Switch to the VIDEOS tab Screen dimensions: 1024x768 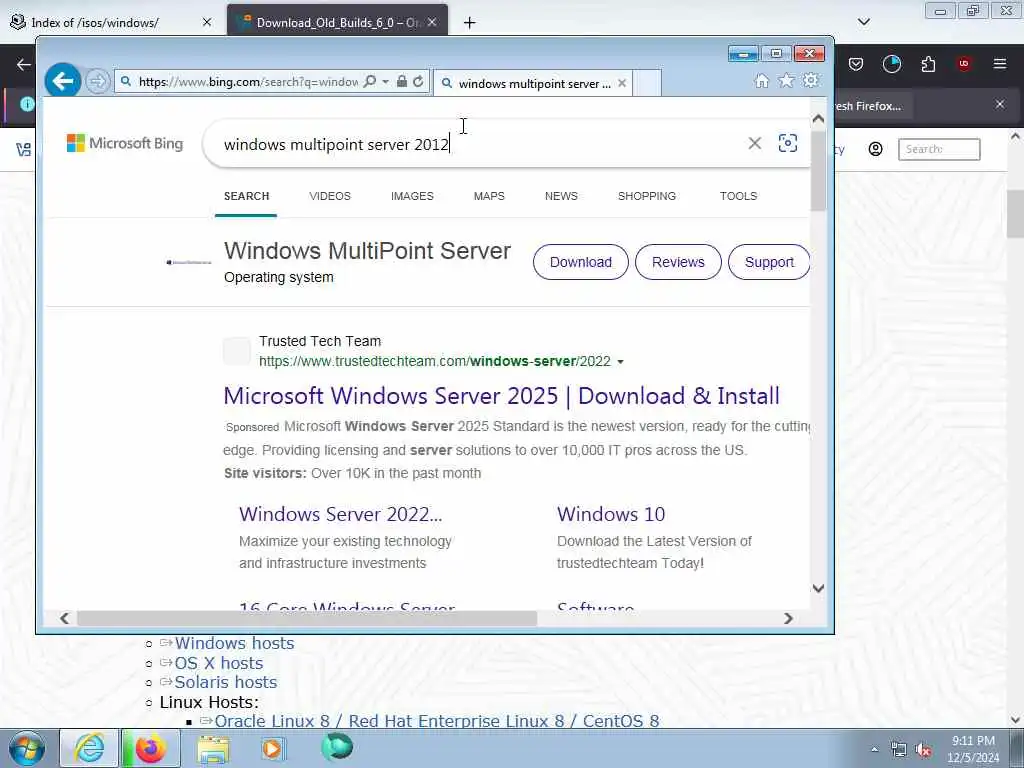pos(330,196)
